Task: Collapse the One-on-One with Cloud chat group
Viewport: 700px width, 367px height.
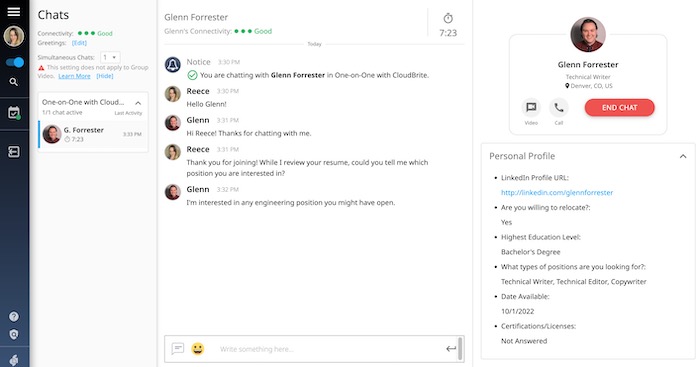Action: pyautogui.click(x=138, y=103)
